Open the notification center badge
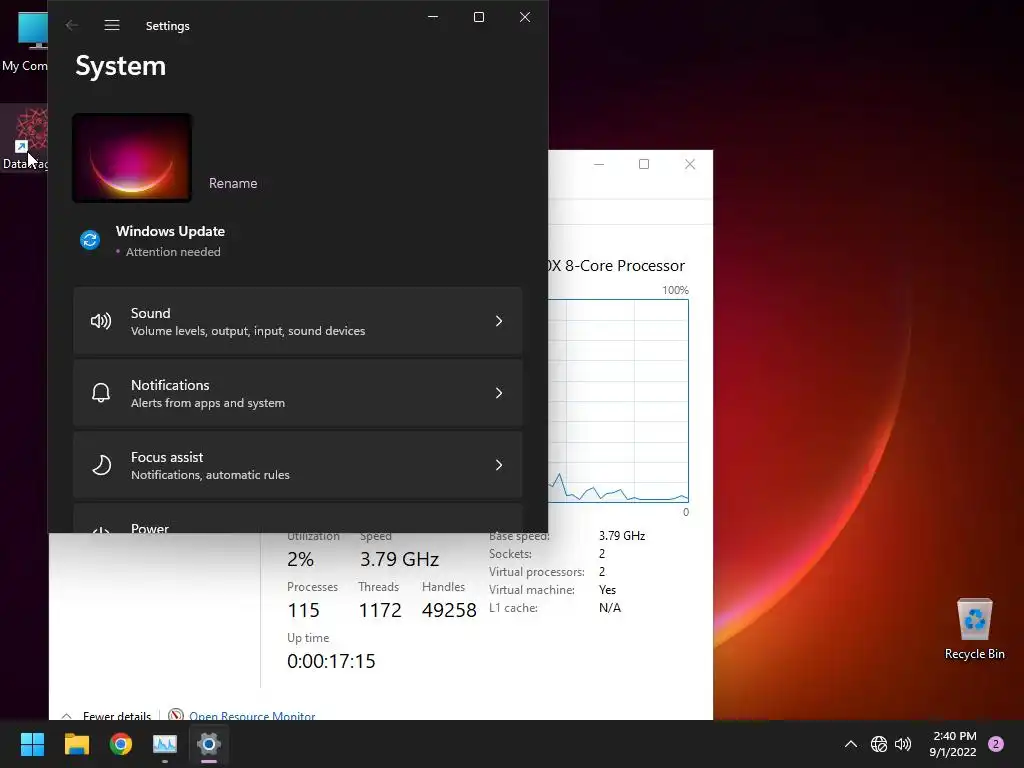Image resolution: width=1024 pixels, height=768 pixels. tap(996, 744)
